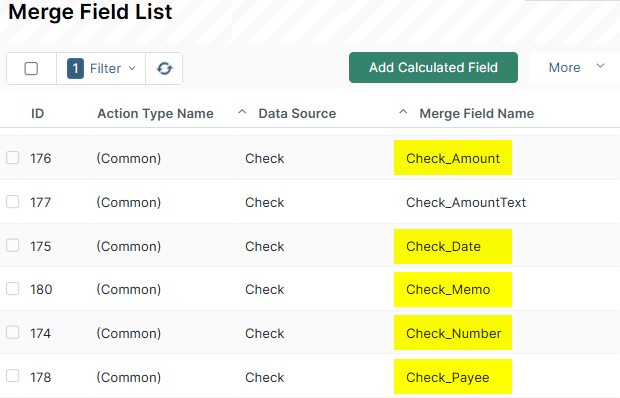
Task: Select the checkbox for row 175
Action: (13, 245)
